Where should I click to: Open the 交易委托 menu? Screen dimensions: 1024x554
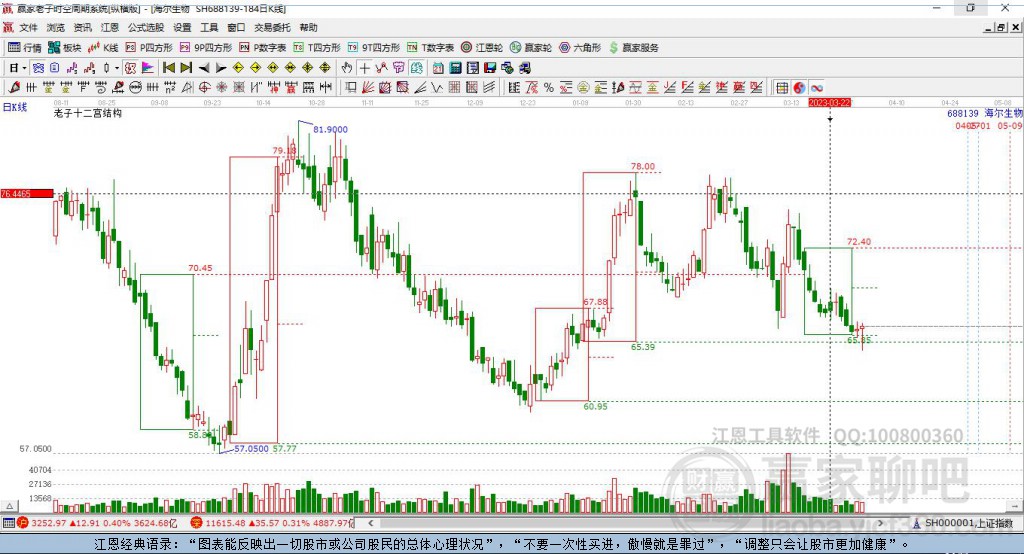coord(272,27)
